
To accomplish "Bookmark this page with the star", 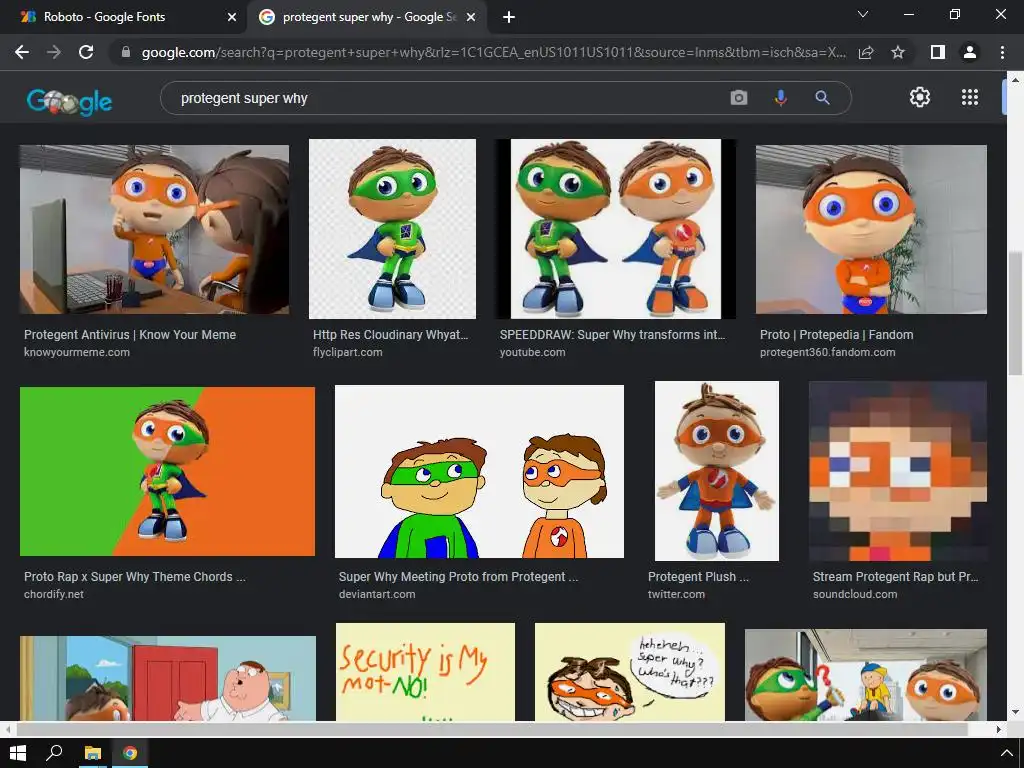I will point(898,52).
